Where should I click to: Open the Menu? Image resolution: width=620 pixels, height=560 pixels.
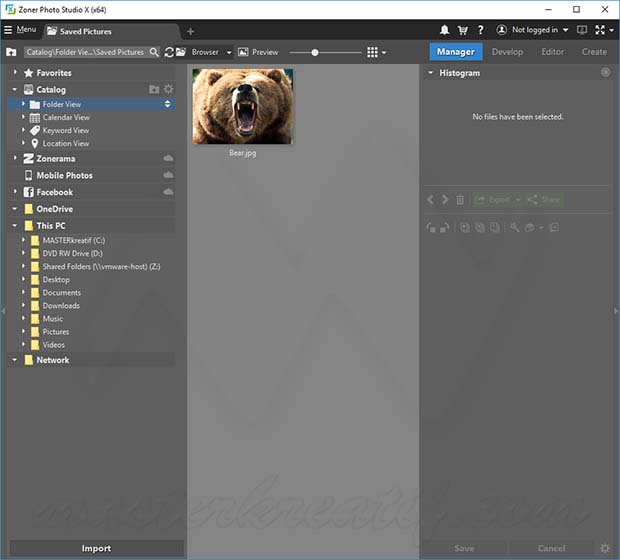(x=26, y=30)
